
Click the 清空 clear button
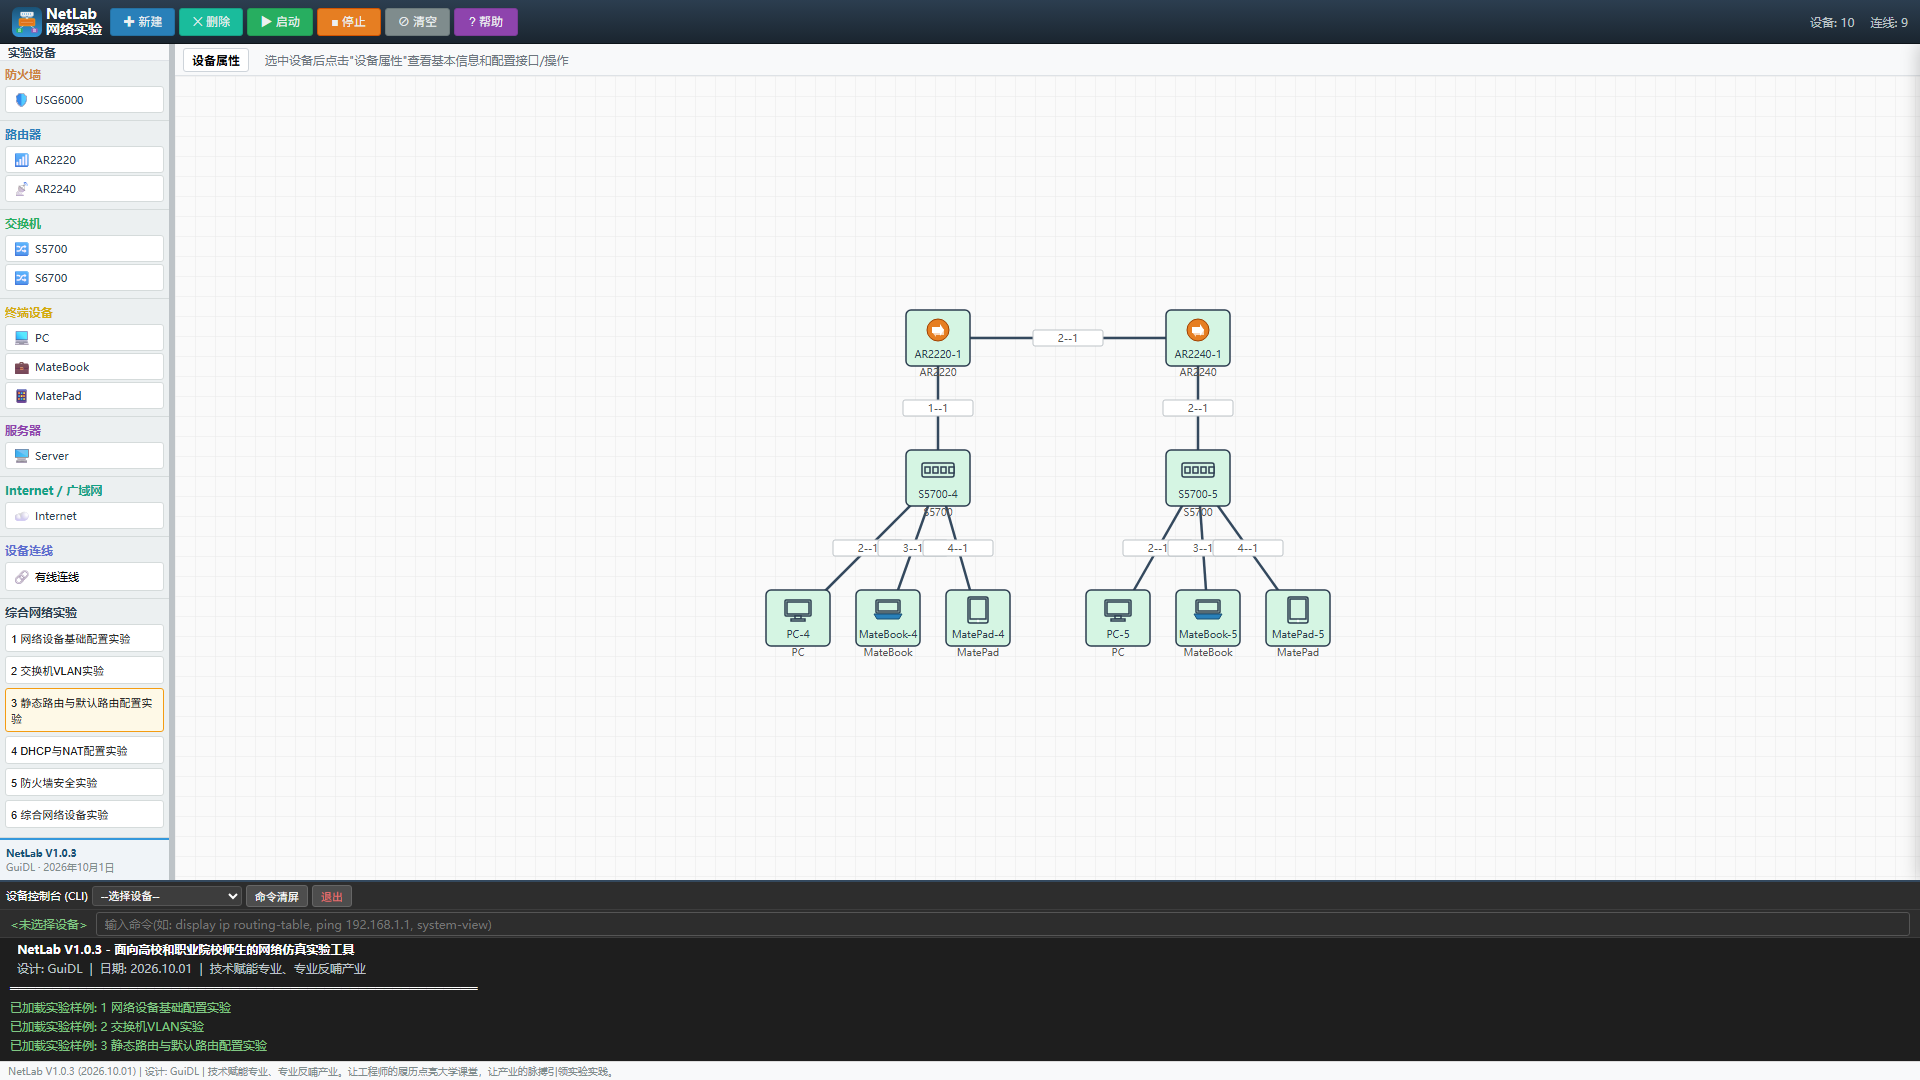(417, 22)
